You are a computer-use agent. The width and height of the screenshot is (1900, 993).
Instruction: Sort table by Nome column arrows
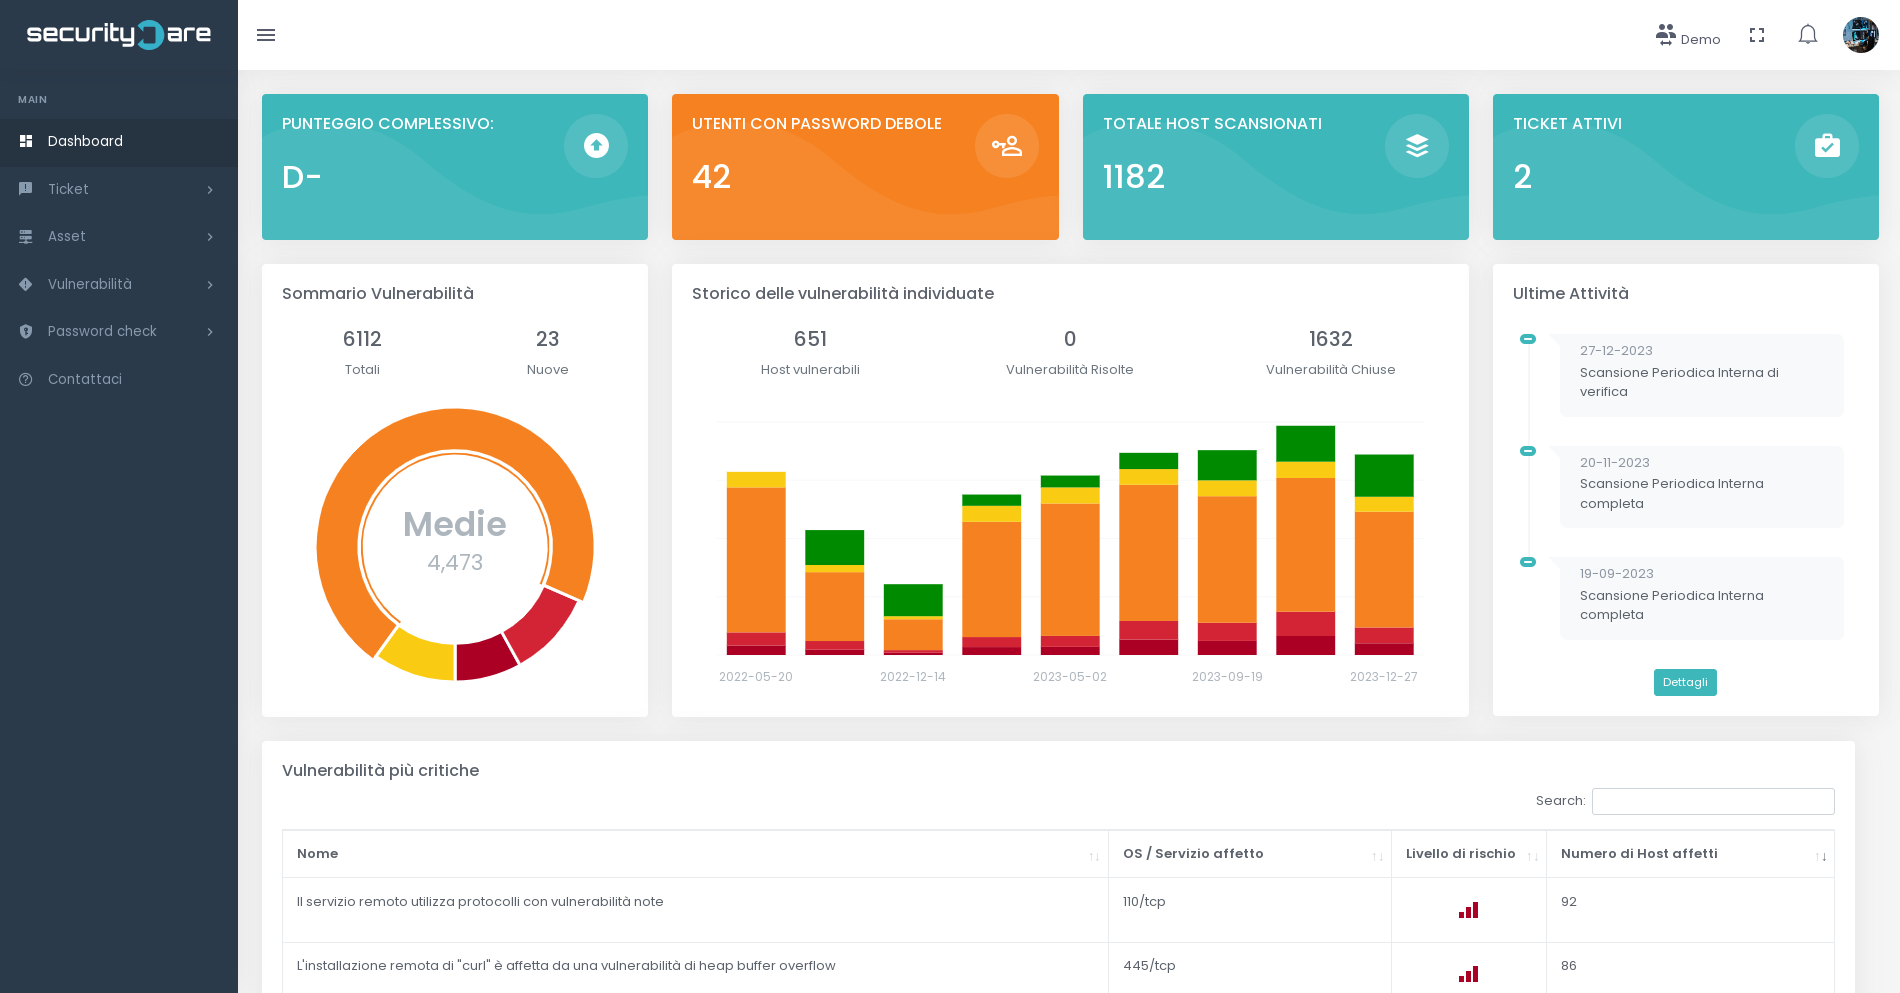[1094, 856]
